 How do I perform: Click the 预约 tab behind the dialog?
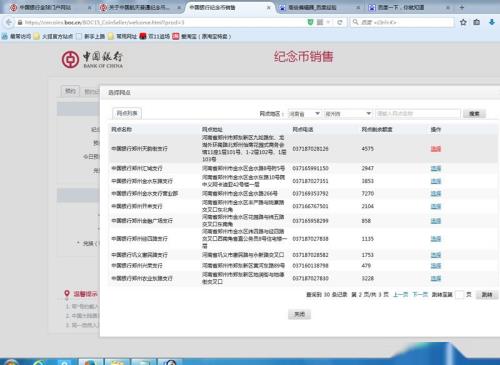(70, 91)
